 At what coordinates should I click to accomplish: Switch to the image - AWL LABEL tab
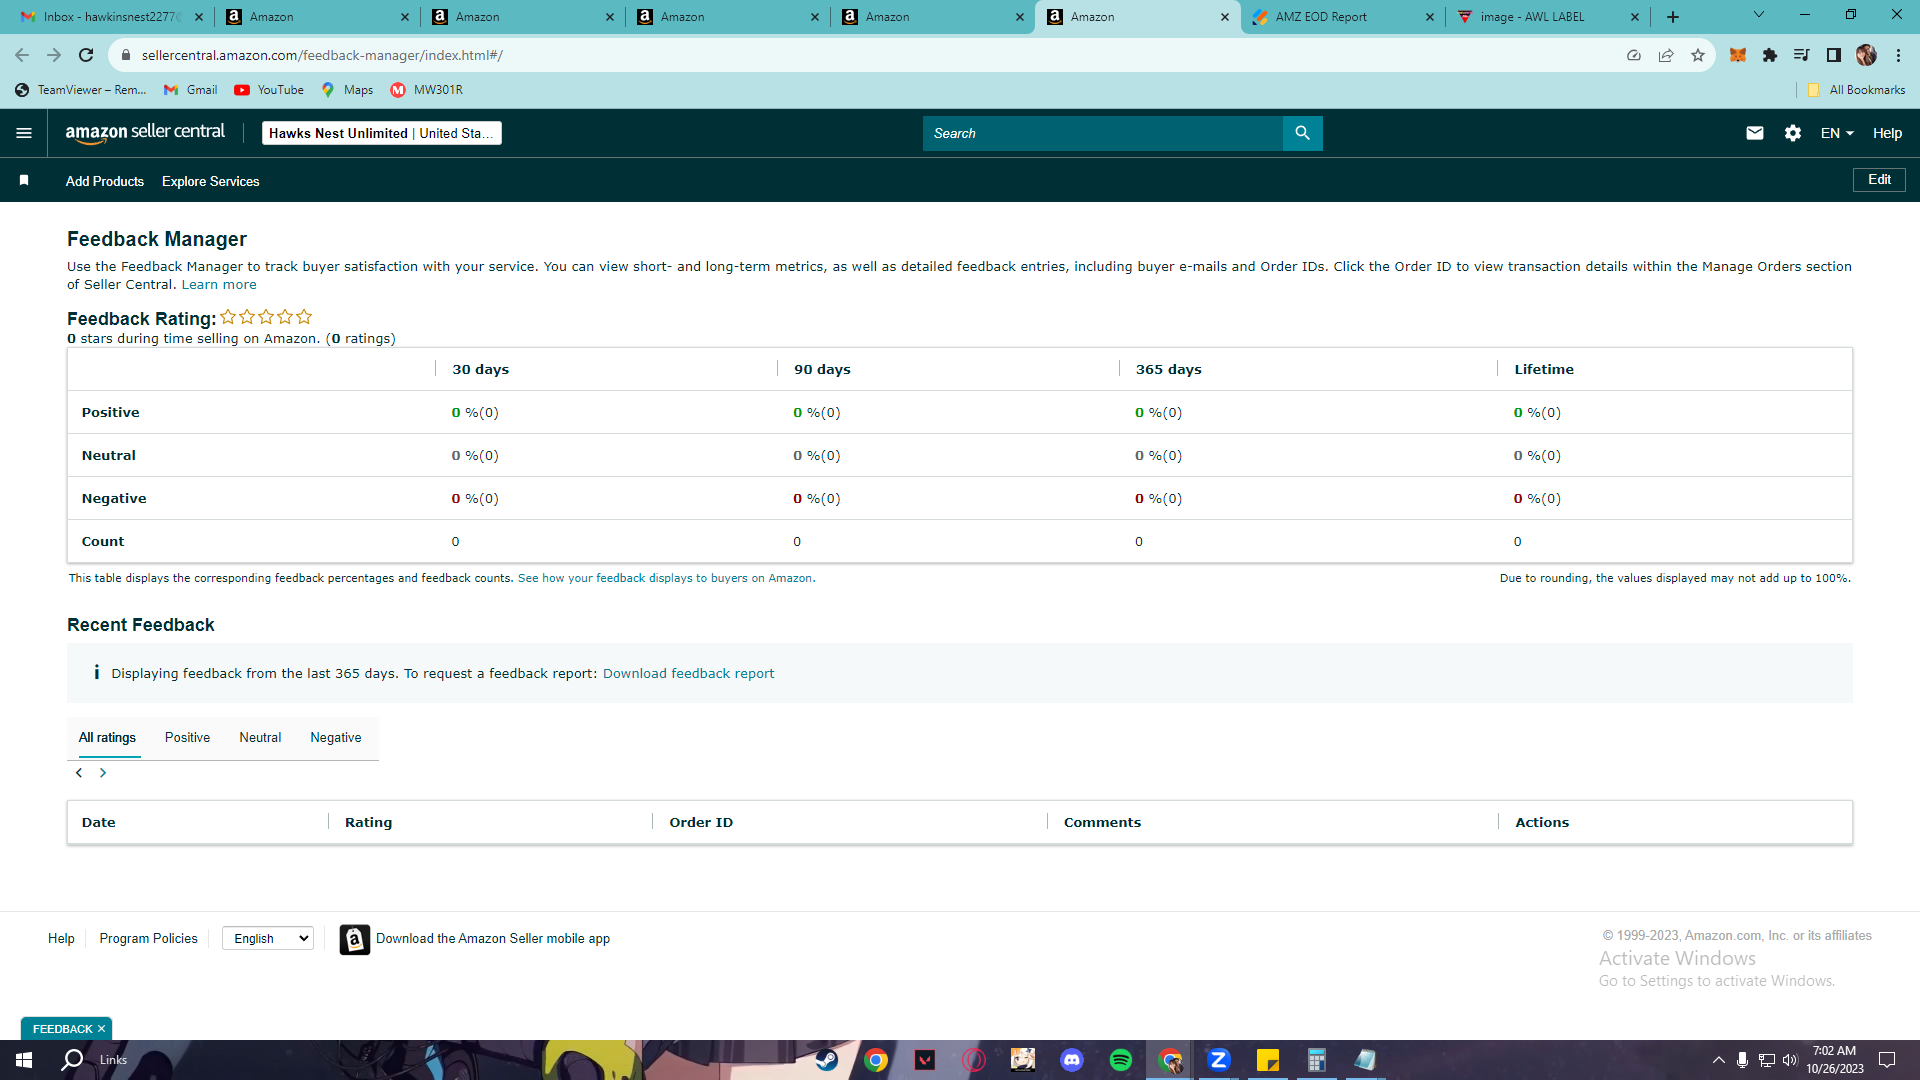click(1548, 17)
